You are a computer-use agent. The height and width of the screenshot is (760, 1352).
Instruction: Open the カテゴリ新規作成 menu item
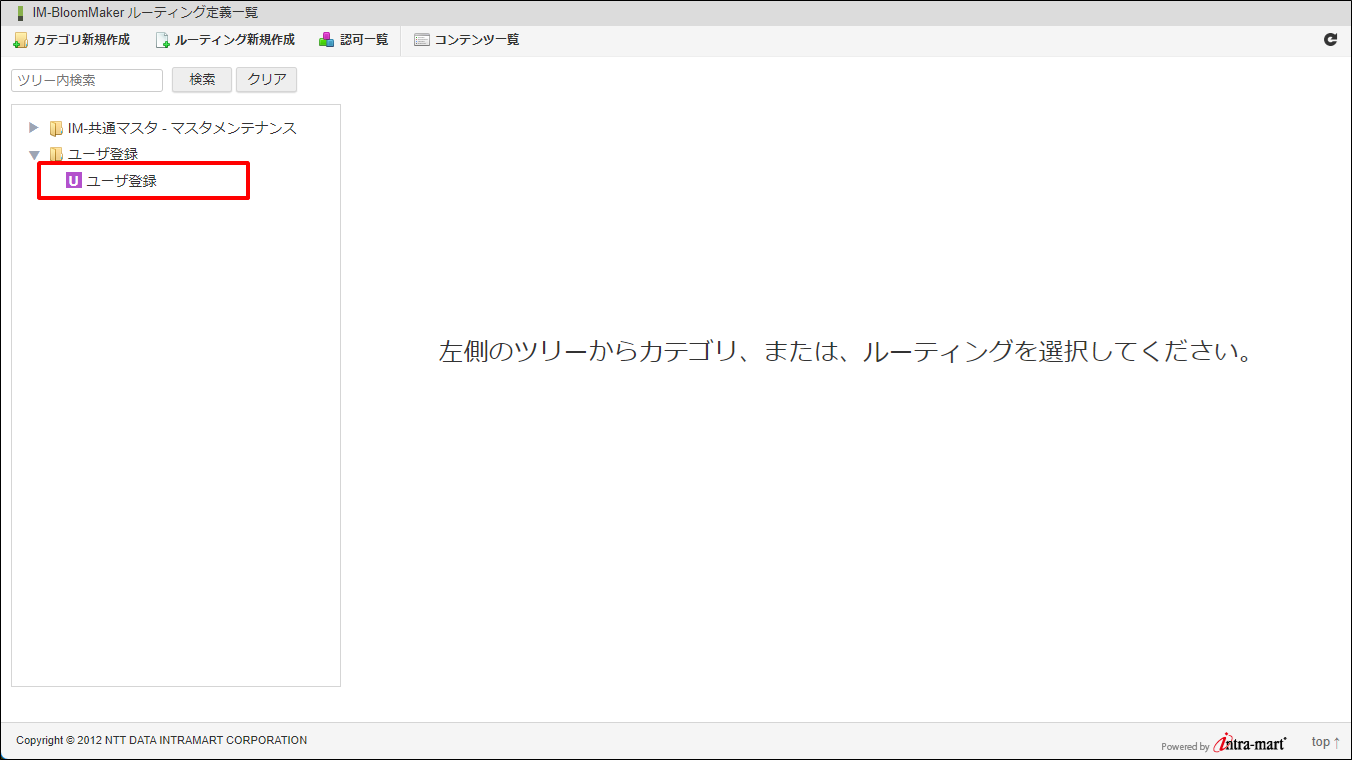pyautogui.click(x=81, y=40)
